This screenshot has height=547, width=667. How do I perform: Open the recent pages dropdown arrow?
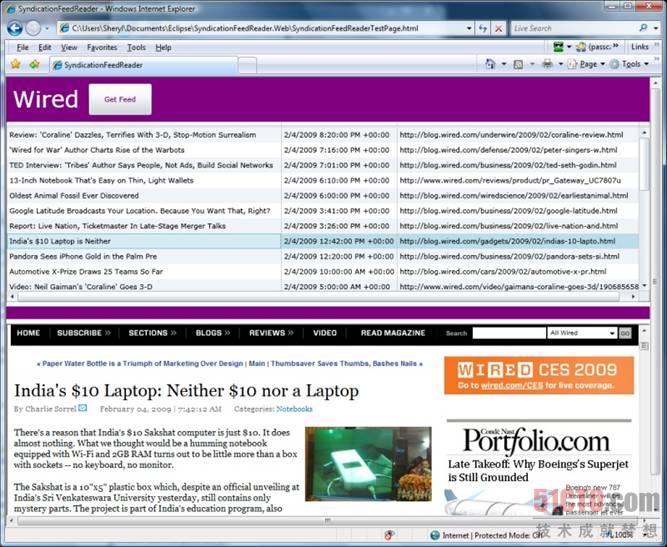coord(47,29)
